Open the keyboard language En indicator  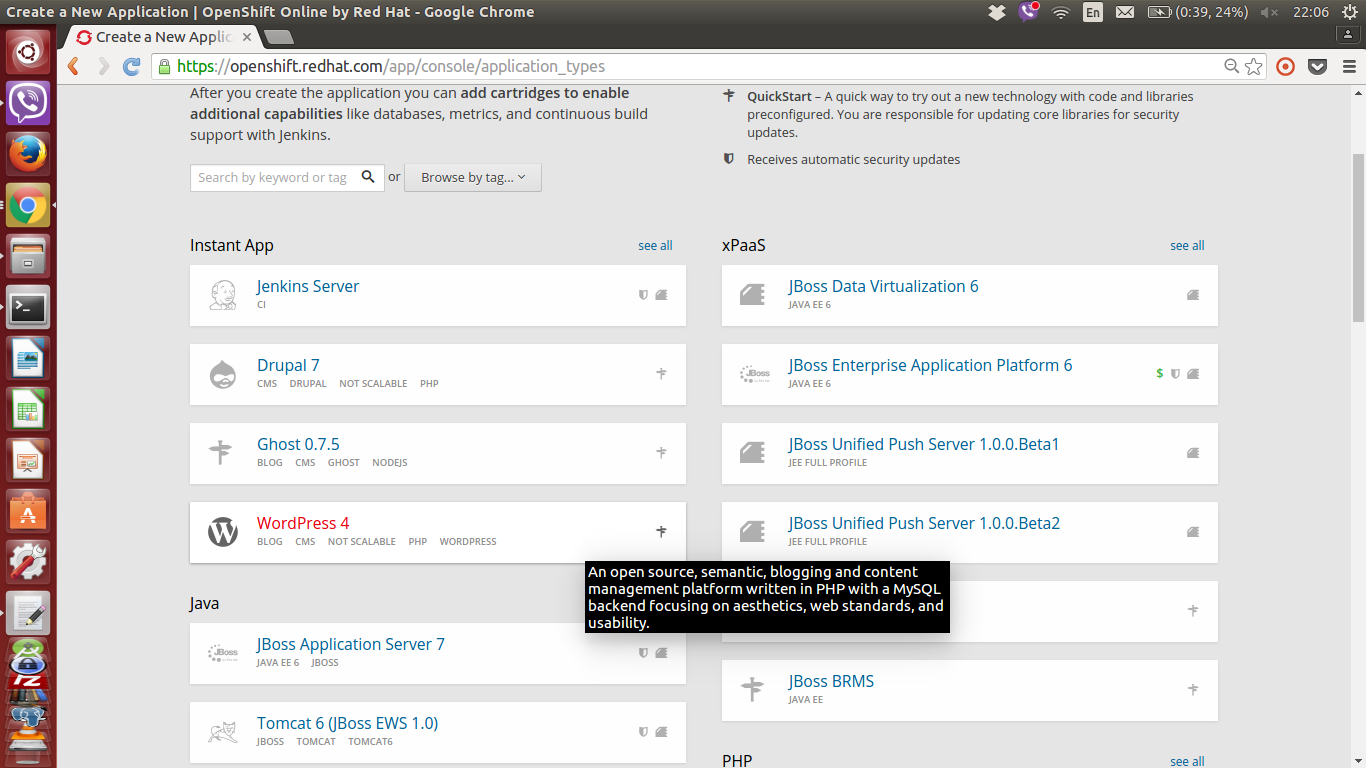[1092, 12]
